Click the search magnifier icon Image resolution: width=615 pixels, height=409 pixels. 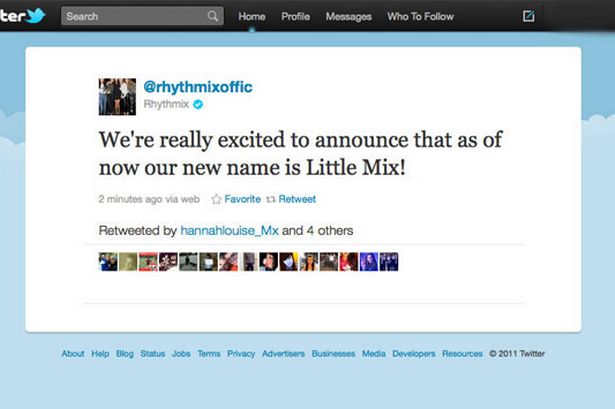213,16
